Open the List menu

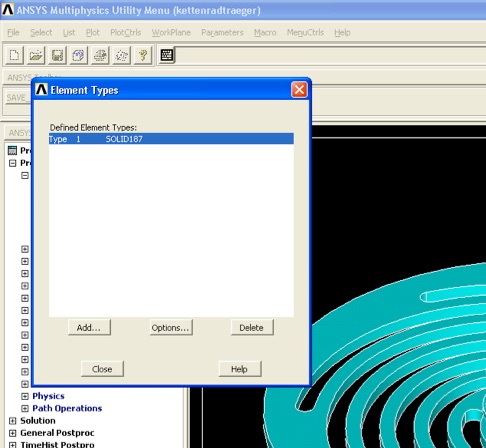pyautogui.click(x=69, y=33)
